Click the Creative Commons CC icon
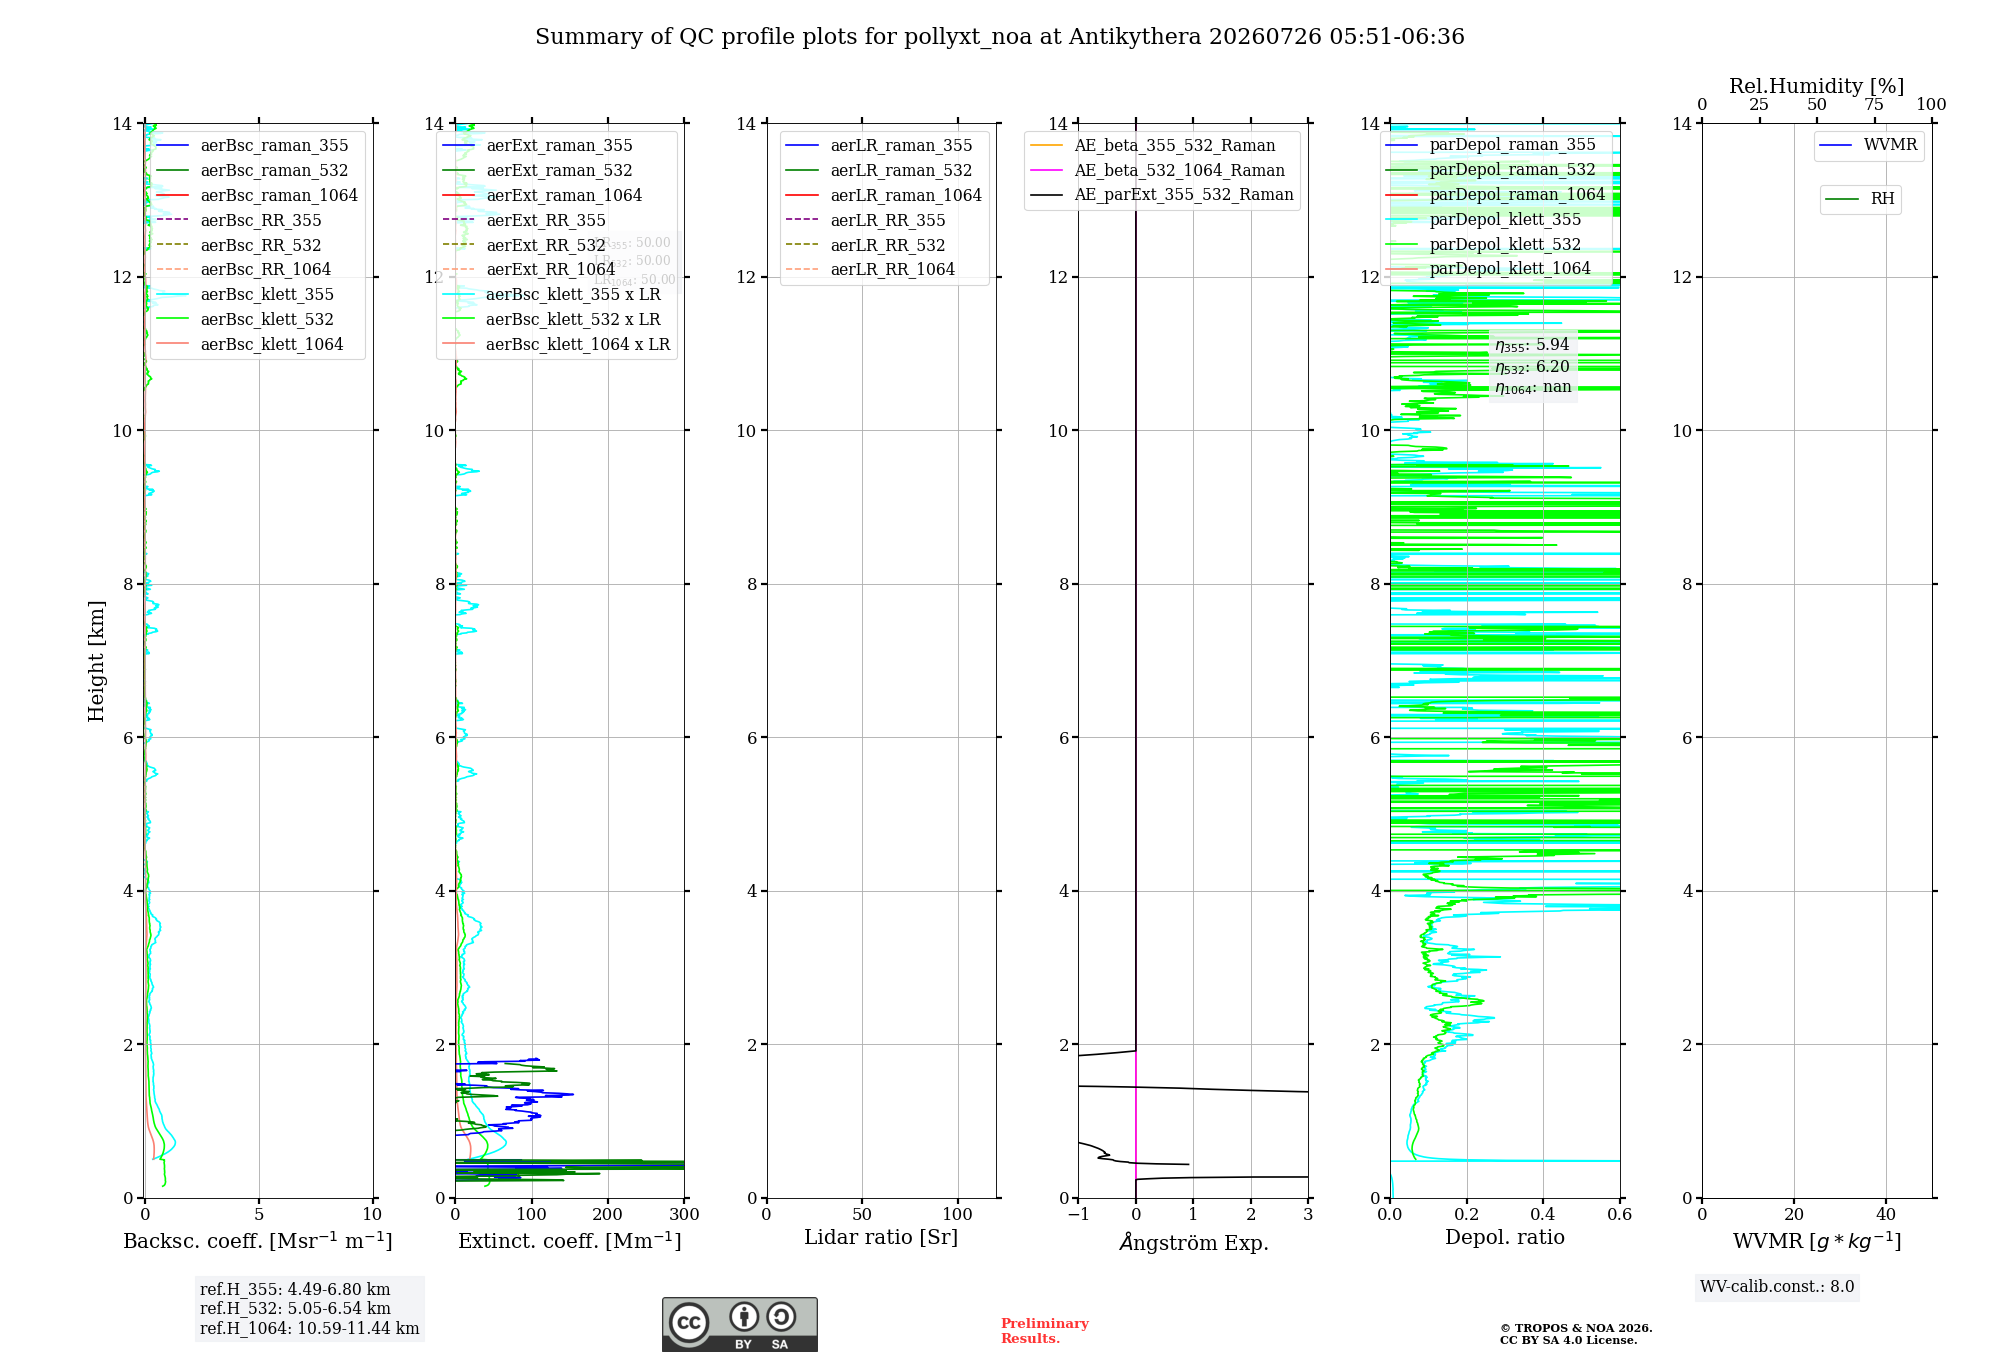The image size is (2000, 1360). [689, 1322]
